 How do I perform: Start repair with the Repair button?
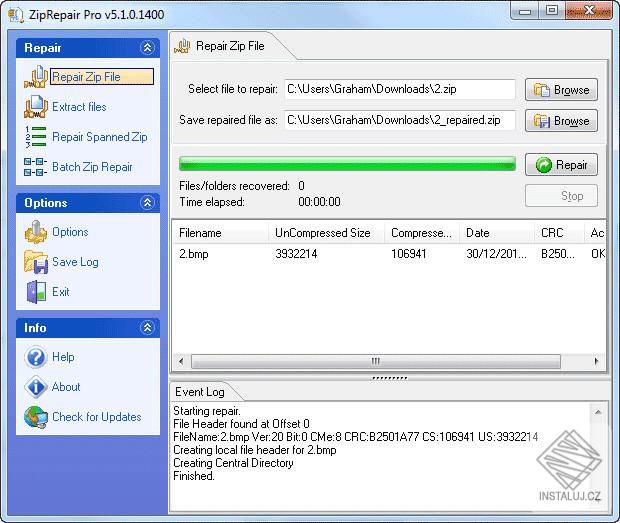coord(561,164)
